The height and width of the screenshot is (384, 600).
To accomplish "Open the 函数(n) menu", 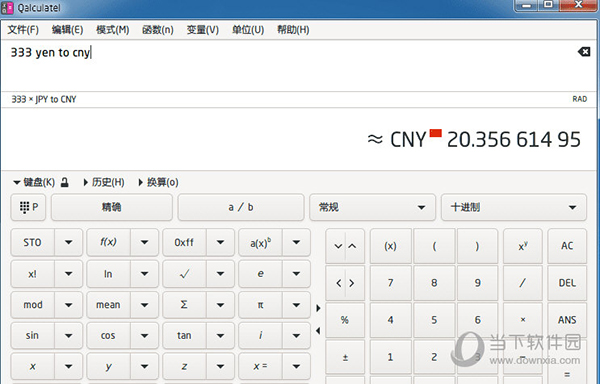I will coord(158,30).
